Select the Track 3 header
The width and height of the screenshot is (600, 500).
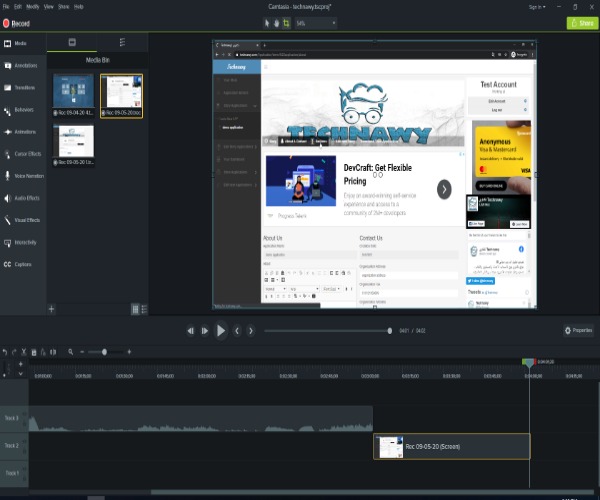point(14,419)
